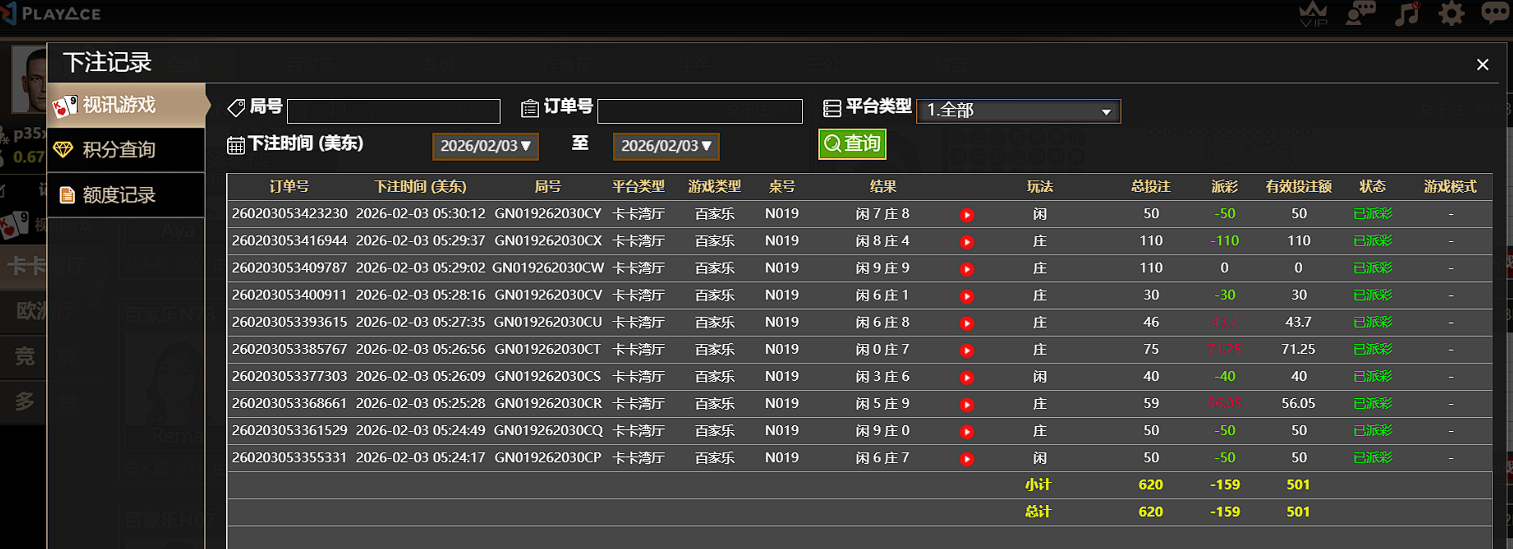Click the green 查询 search button
Viewport: 1513px width, 549px height.
pos(852,144)
